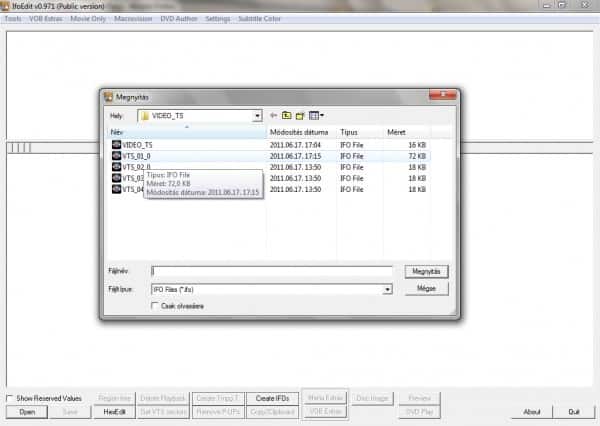Click into the Fájlnév text field

[x=270, y=271]
